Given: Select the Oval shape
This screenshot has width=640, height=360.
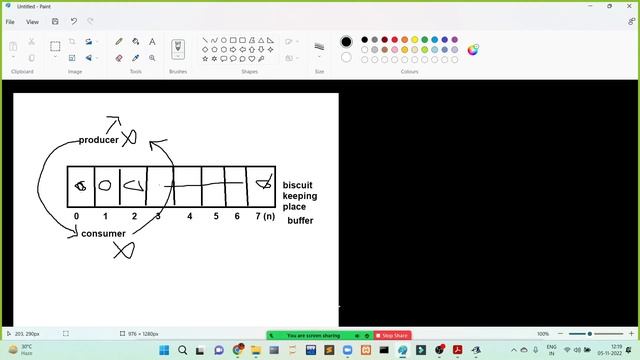Looking at the screenshot, I should coord(224,40).
